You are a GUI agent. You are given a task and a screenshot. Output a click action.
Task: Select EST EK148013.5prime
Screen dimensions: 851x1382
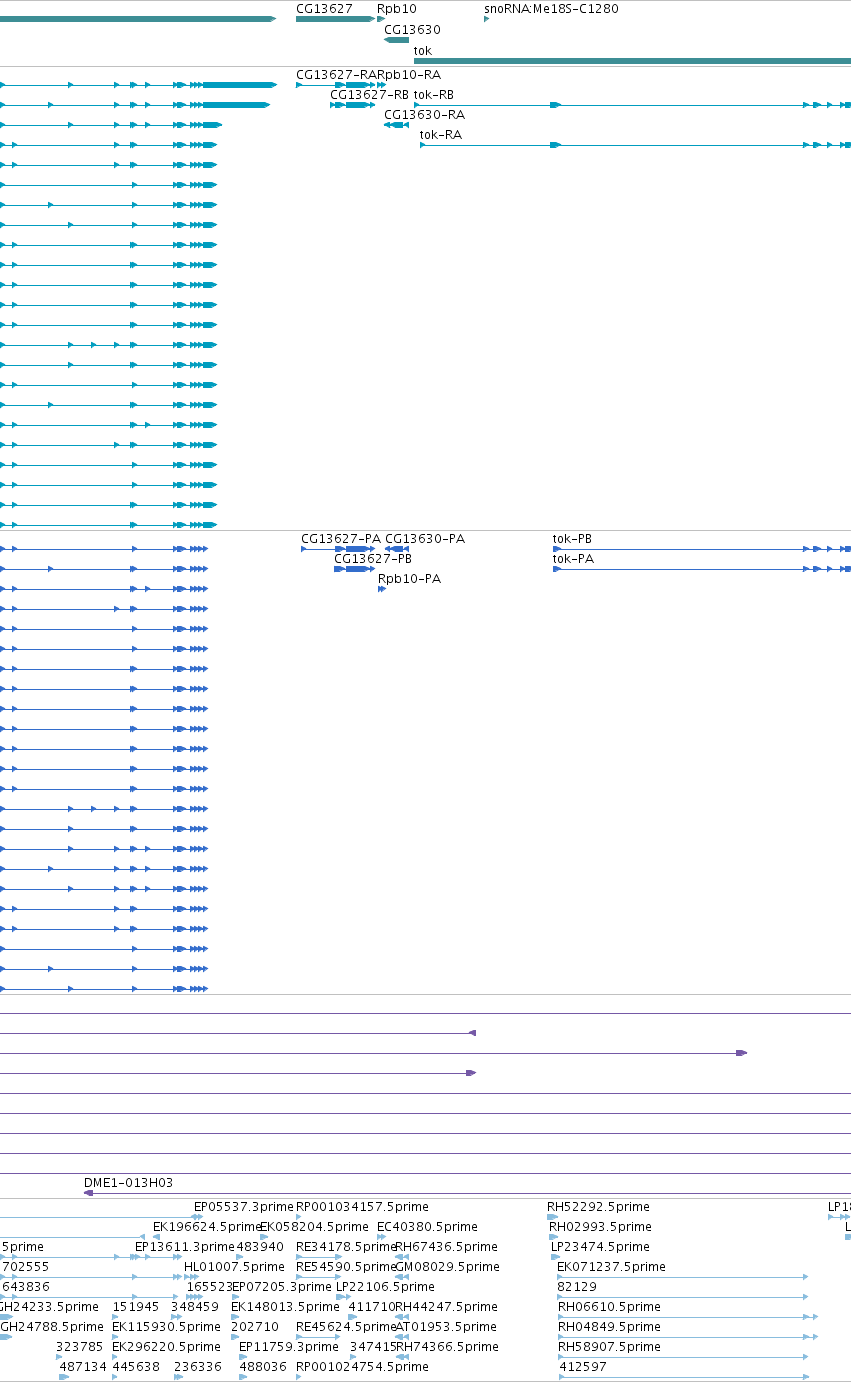pos(285,1306)
